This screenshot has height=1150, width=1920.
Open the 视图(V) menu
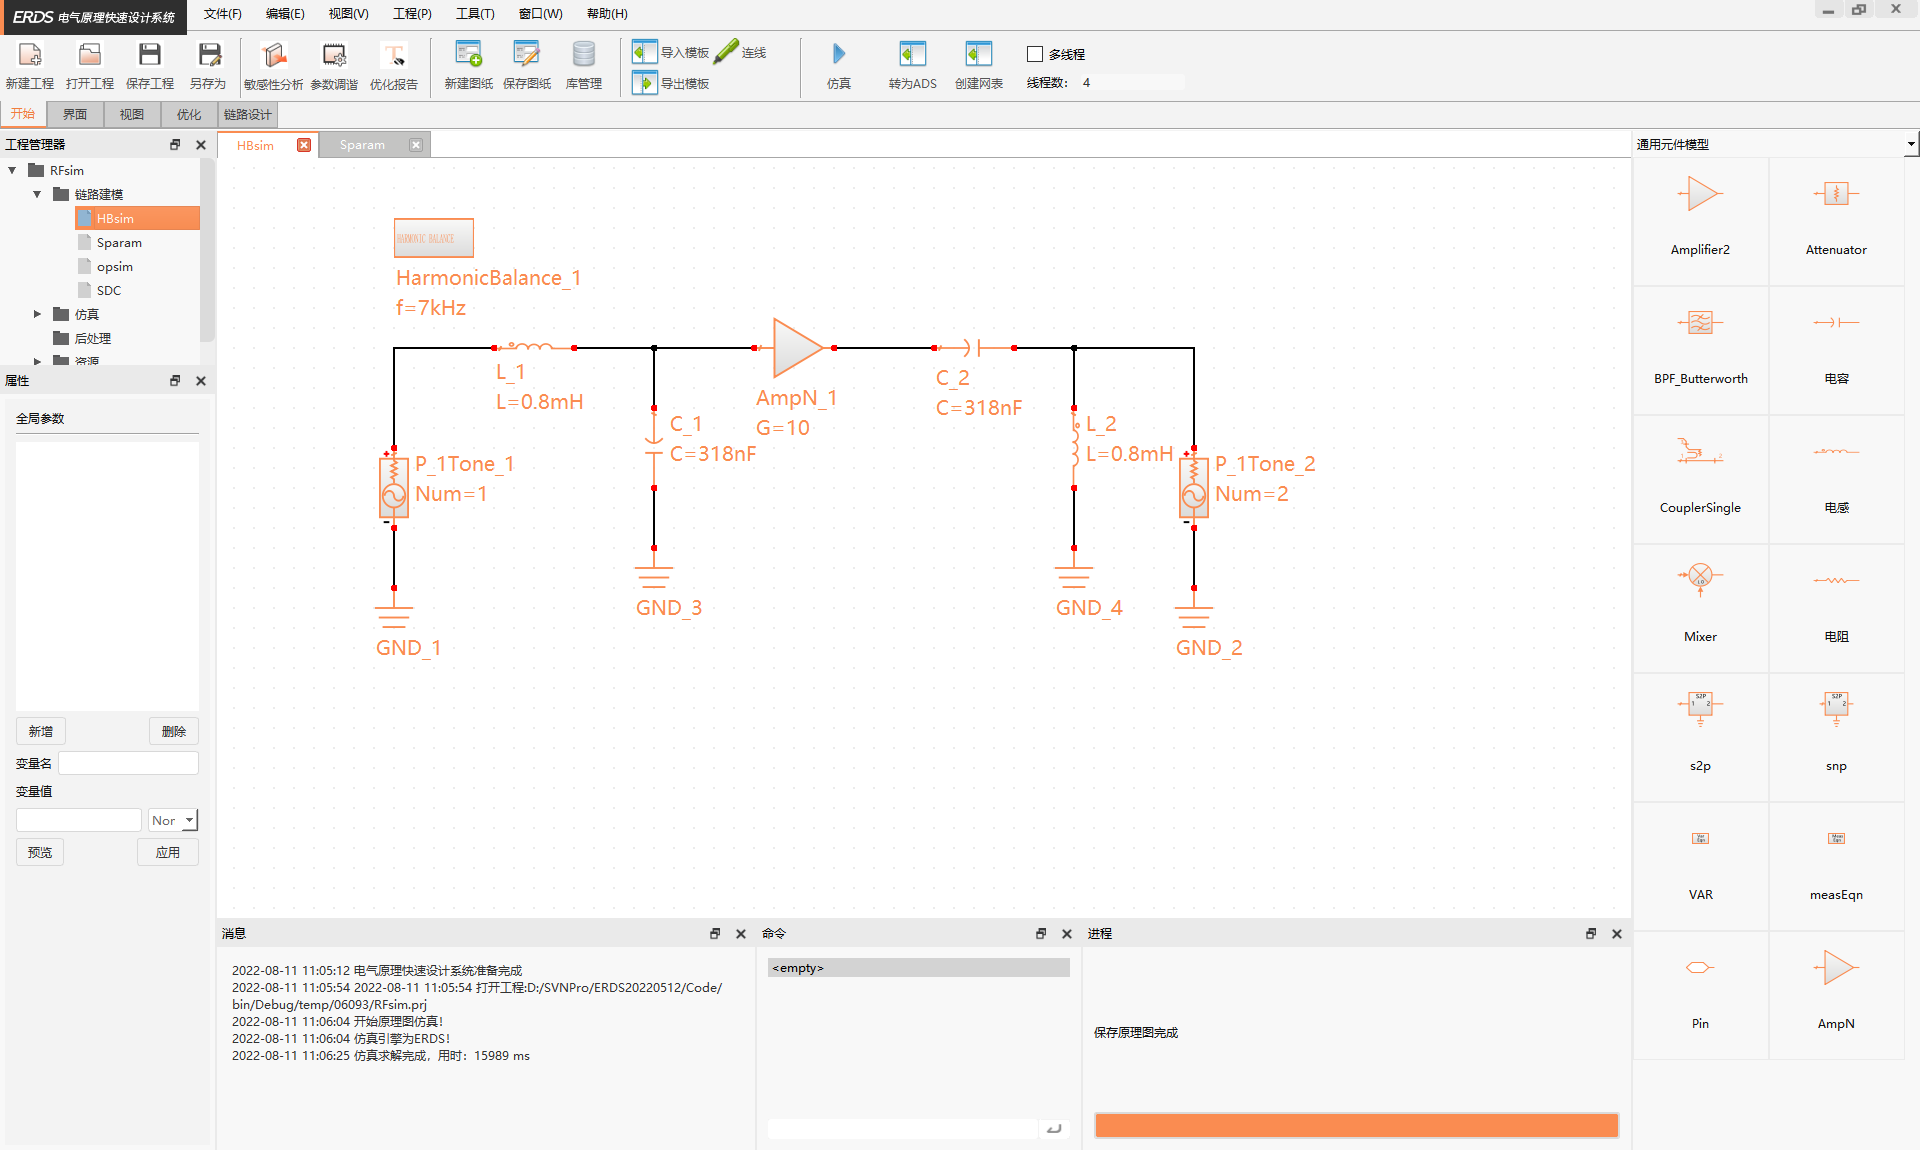[348, 14]
